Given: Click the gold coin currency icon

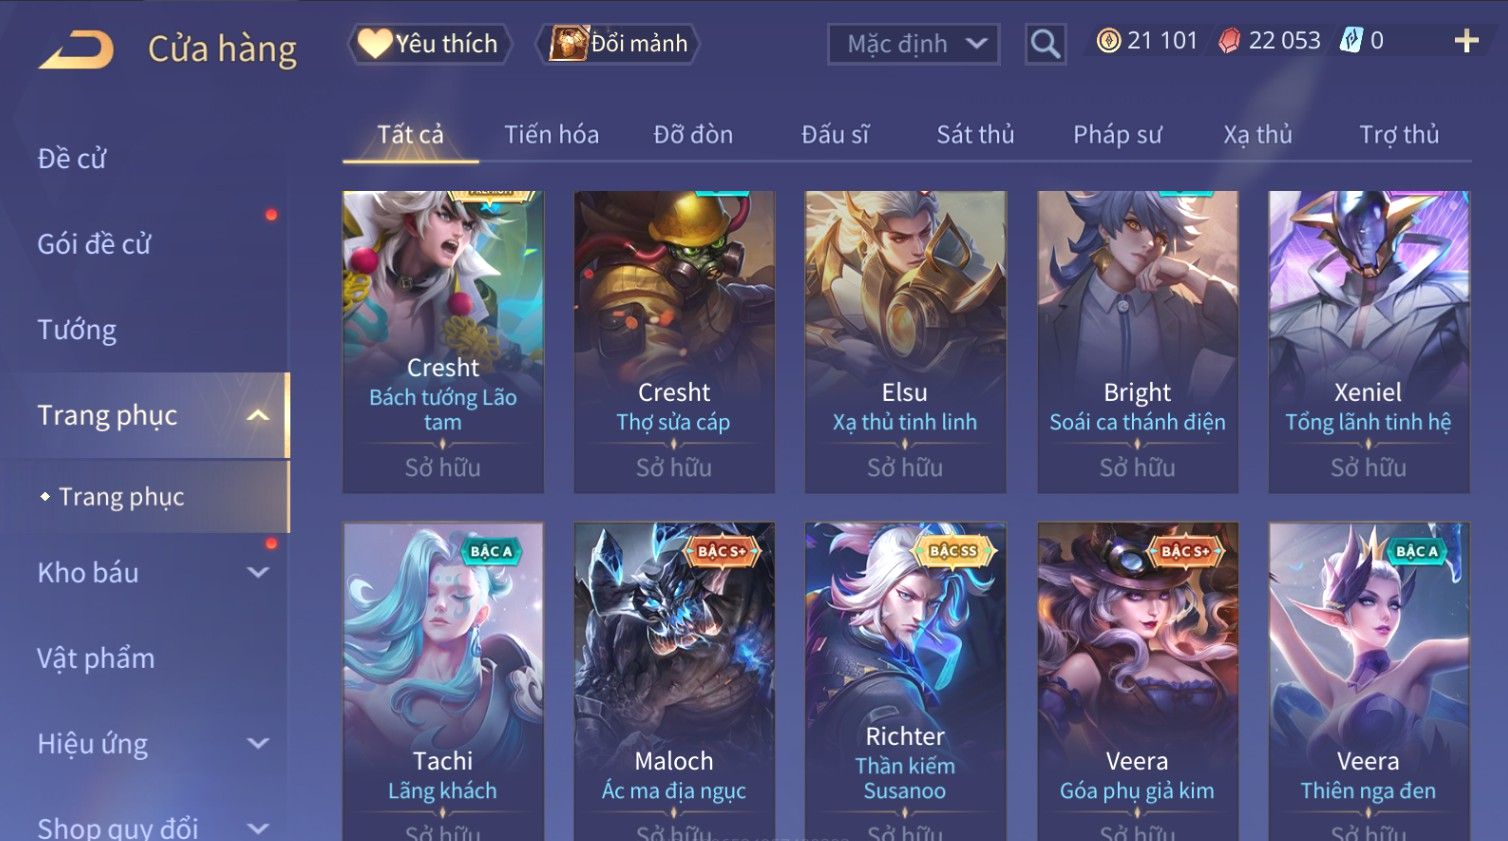Looking at the screenshot, I should (x=1108, y=41).
